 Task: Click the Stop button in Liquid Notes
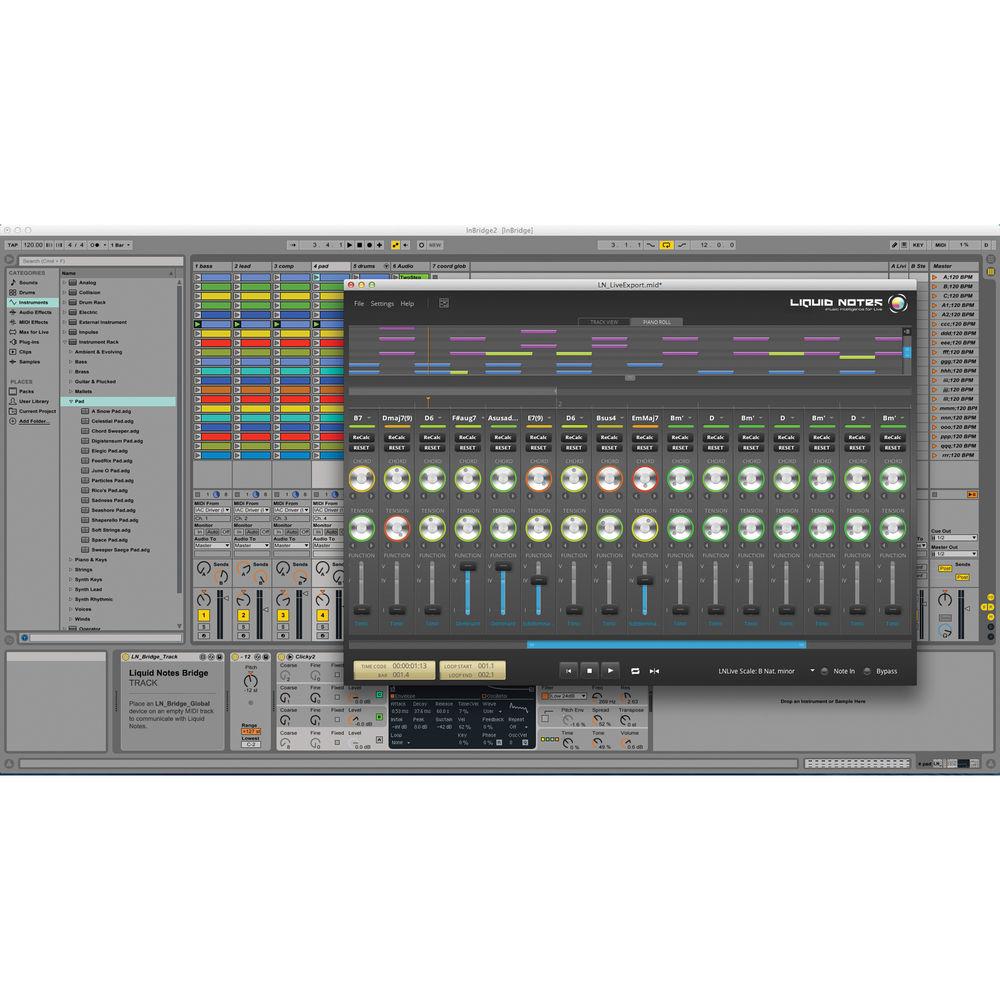click(589, 671)
